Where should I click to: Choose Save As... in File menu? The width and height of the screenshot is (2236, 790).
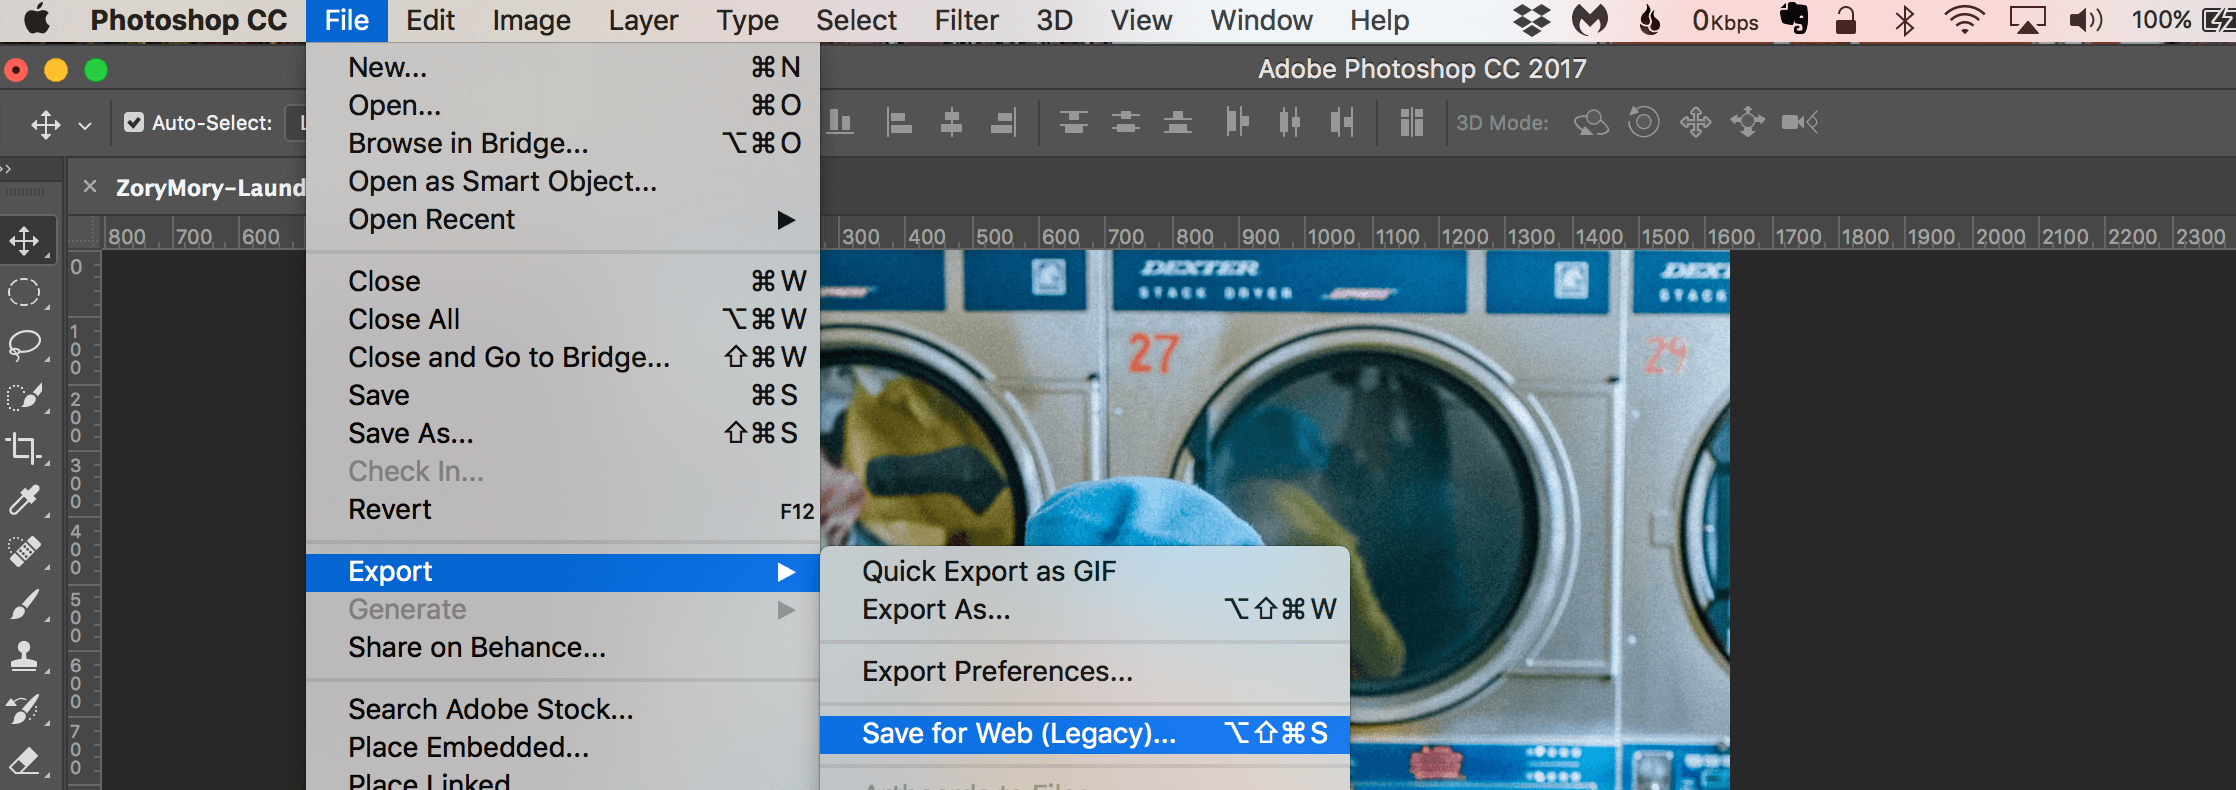tap(563, 434)
